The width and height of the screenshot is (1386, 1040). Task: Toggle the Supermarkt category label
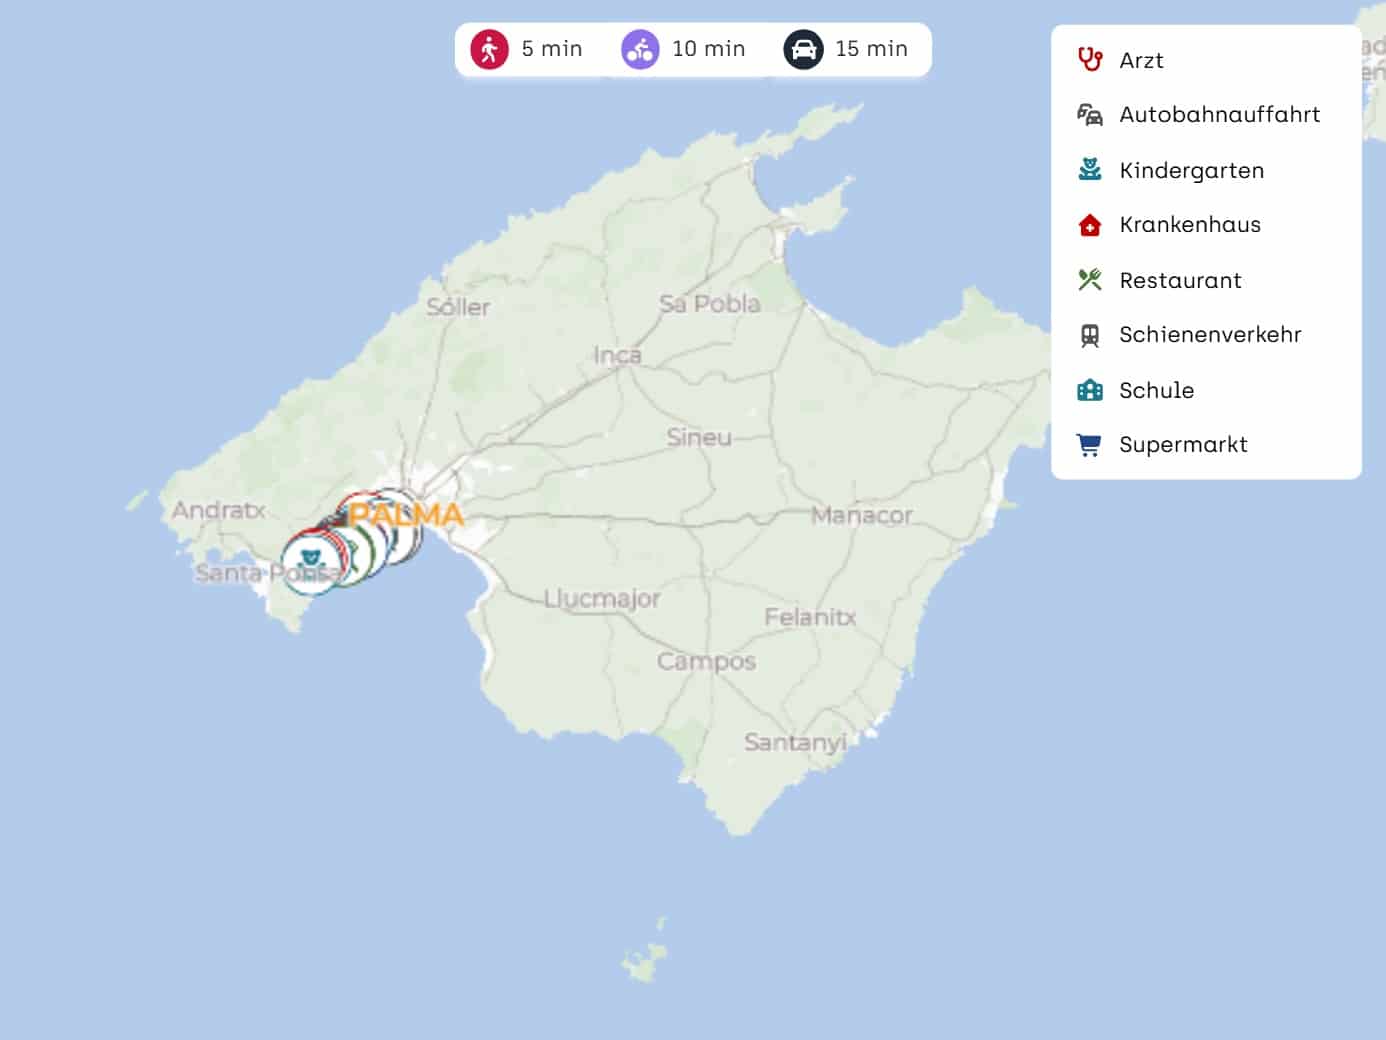[x=1183, y=445]
